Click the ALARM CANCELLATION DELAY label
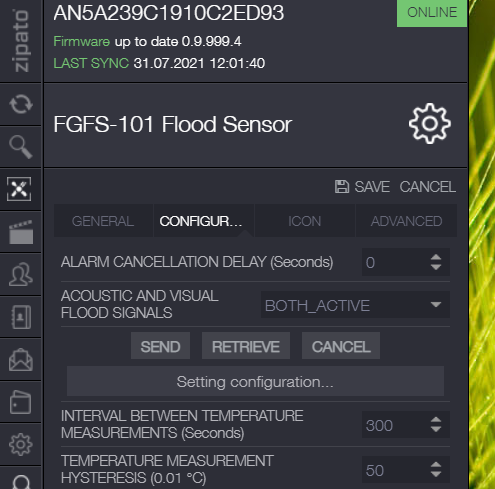The width and height of the screenshot is (495, 489). click(197, 262)
